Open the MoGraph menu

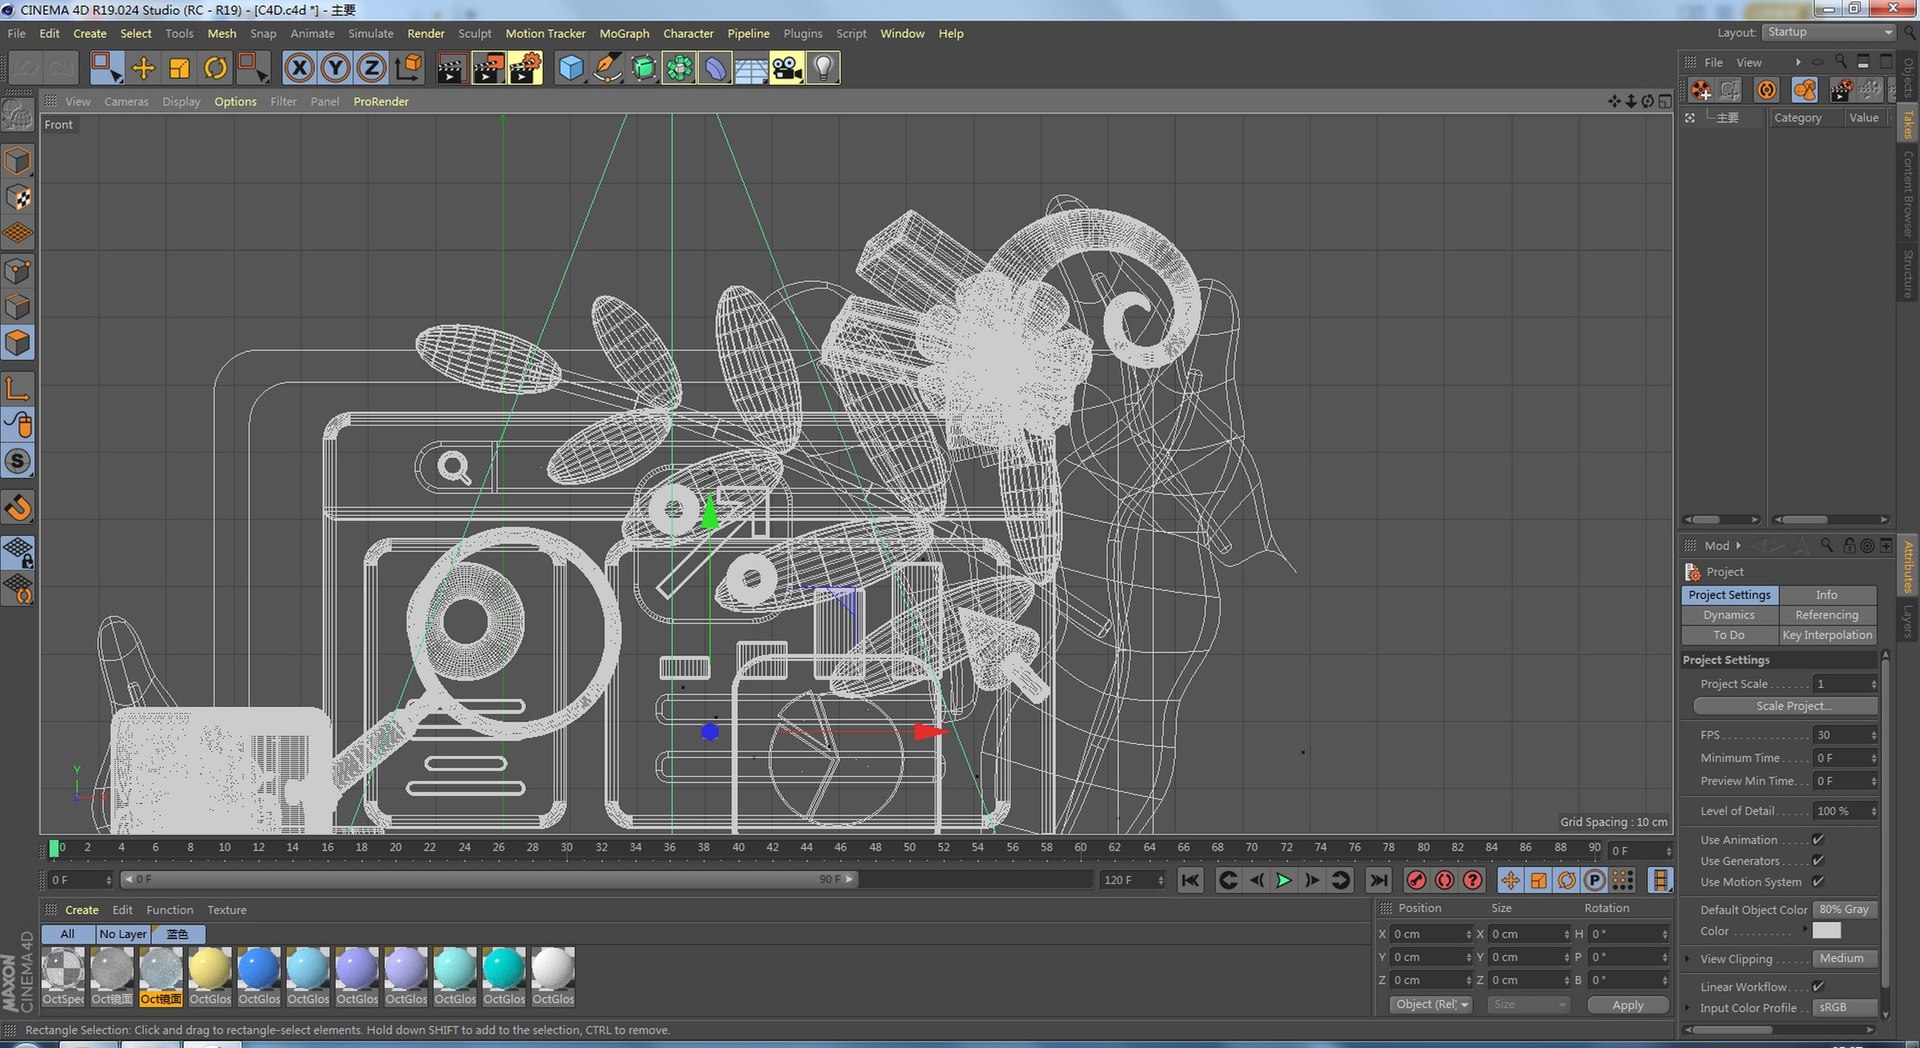pos(624,34)
